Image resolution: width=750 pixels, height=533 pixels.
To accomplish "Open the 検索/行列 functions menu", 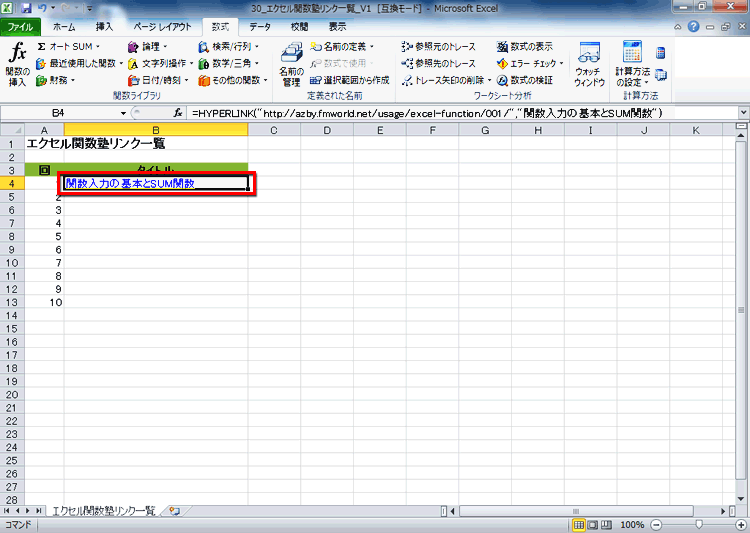I will pos(229,46).
